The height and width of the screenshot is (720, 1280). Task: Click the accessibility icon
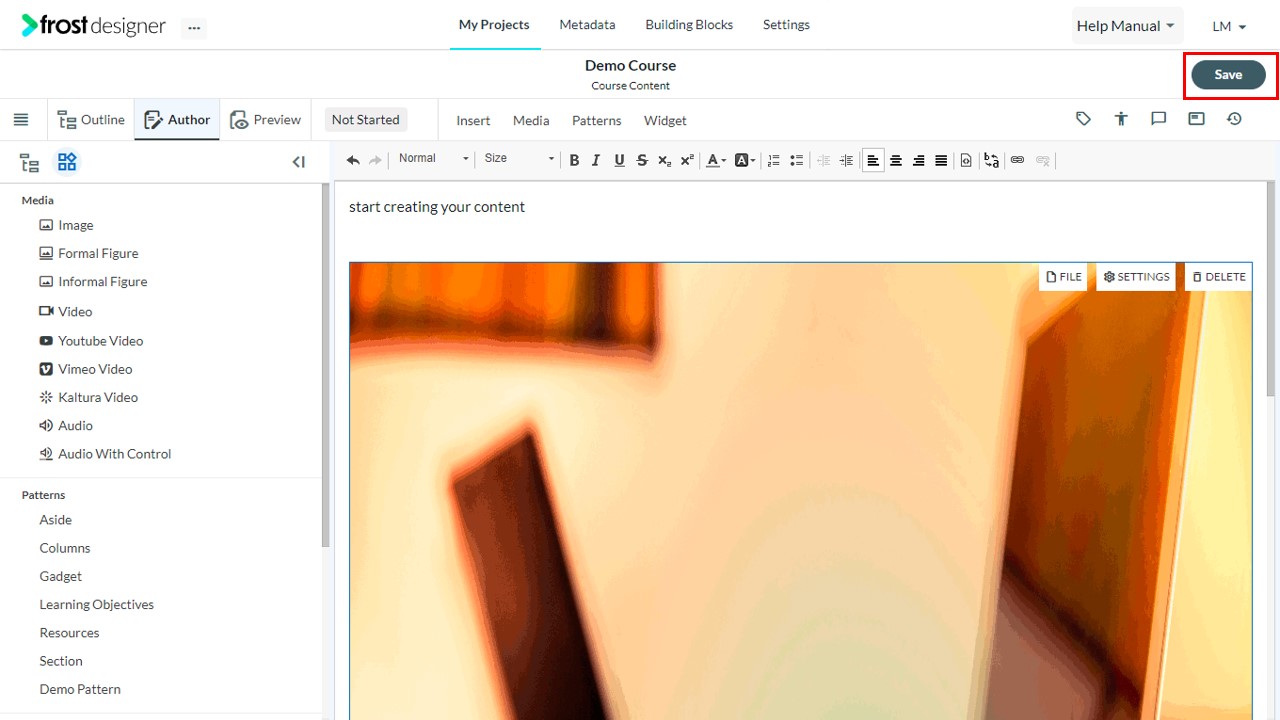point(1121,119)
